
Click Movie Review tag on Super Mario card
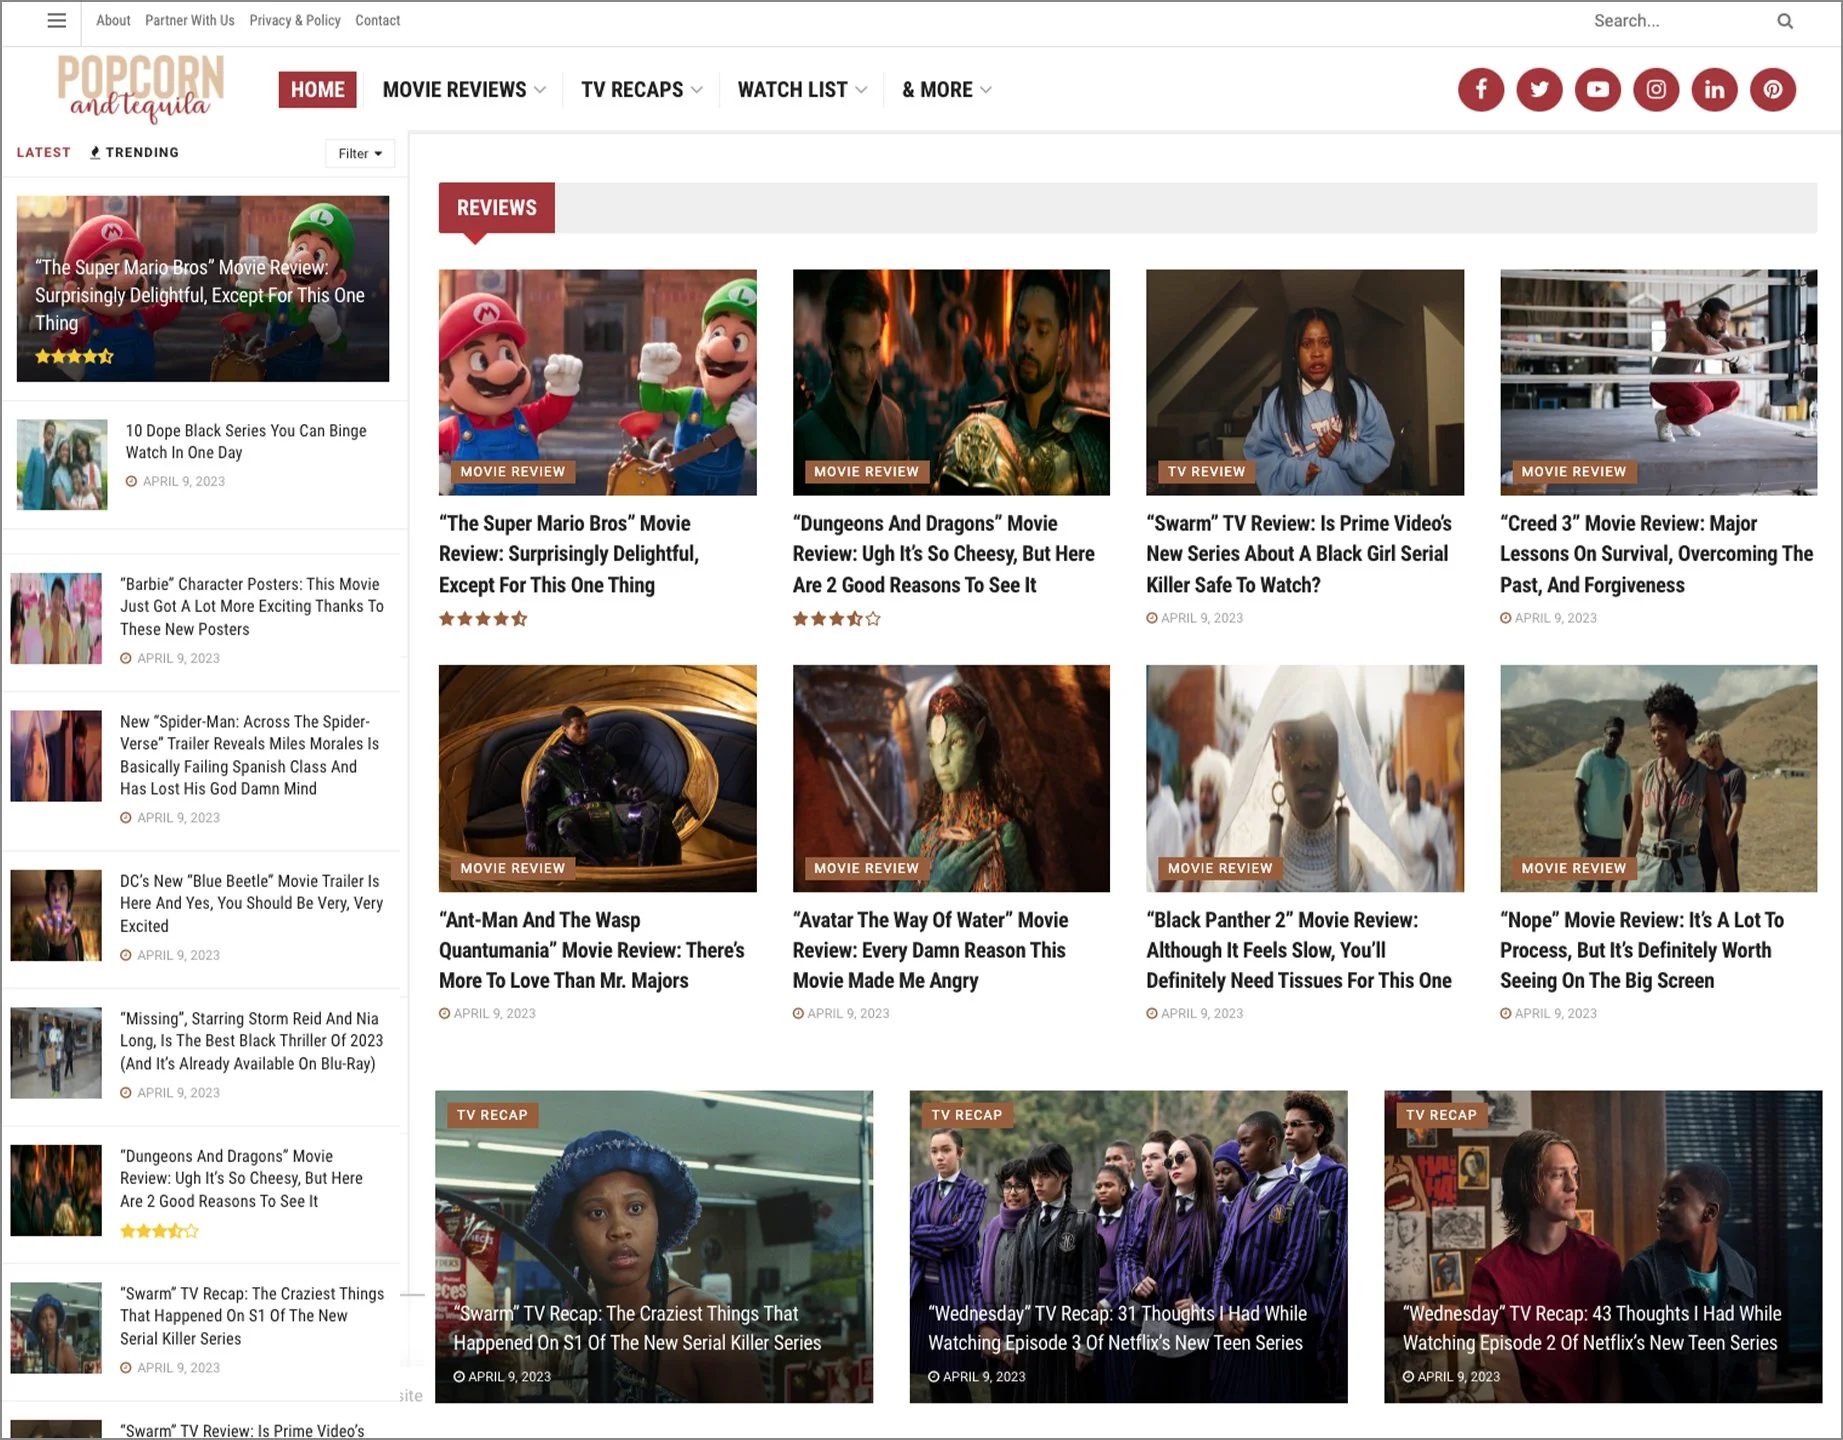tap(513, 472)
